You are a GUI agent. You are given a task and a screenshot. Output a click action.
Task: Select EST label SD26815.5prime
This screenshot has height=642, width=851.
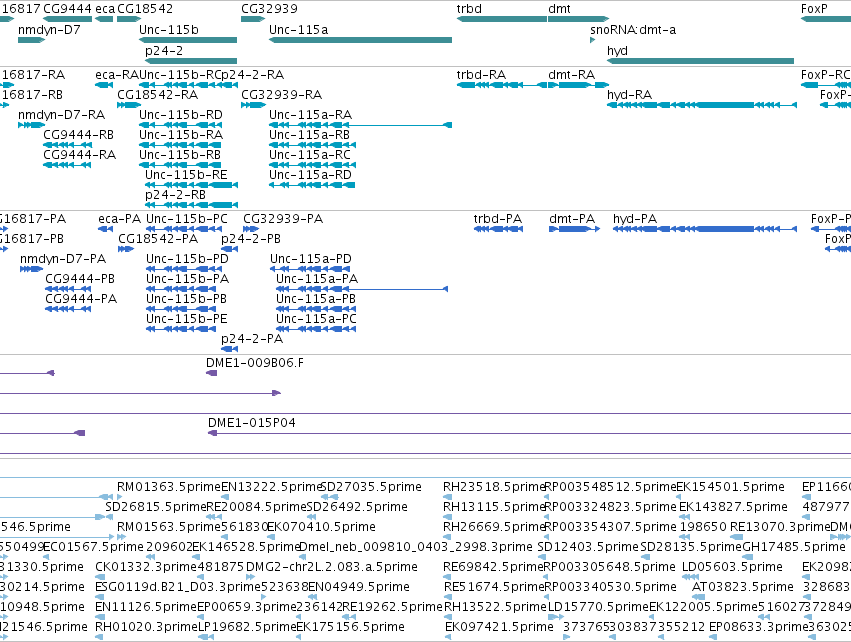(156, 507)
